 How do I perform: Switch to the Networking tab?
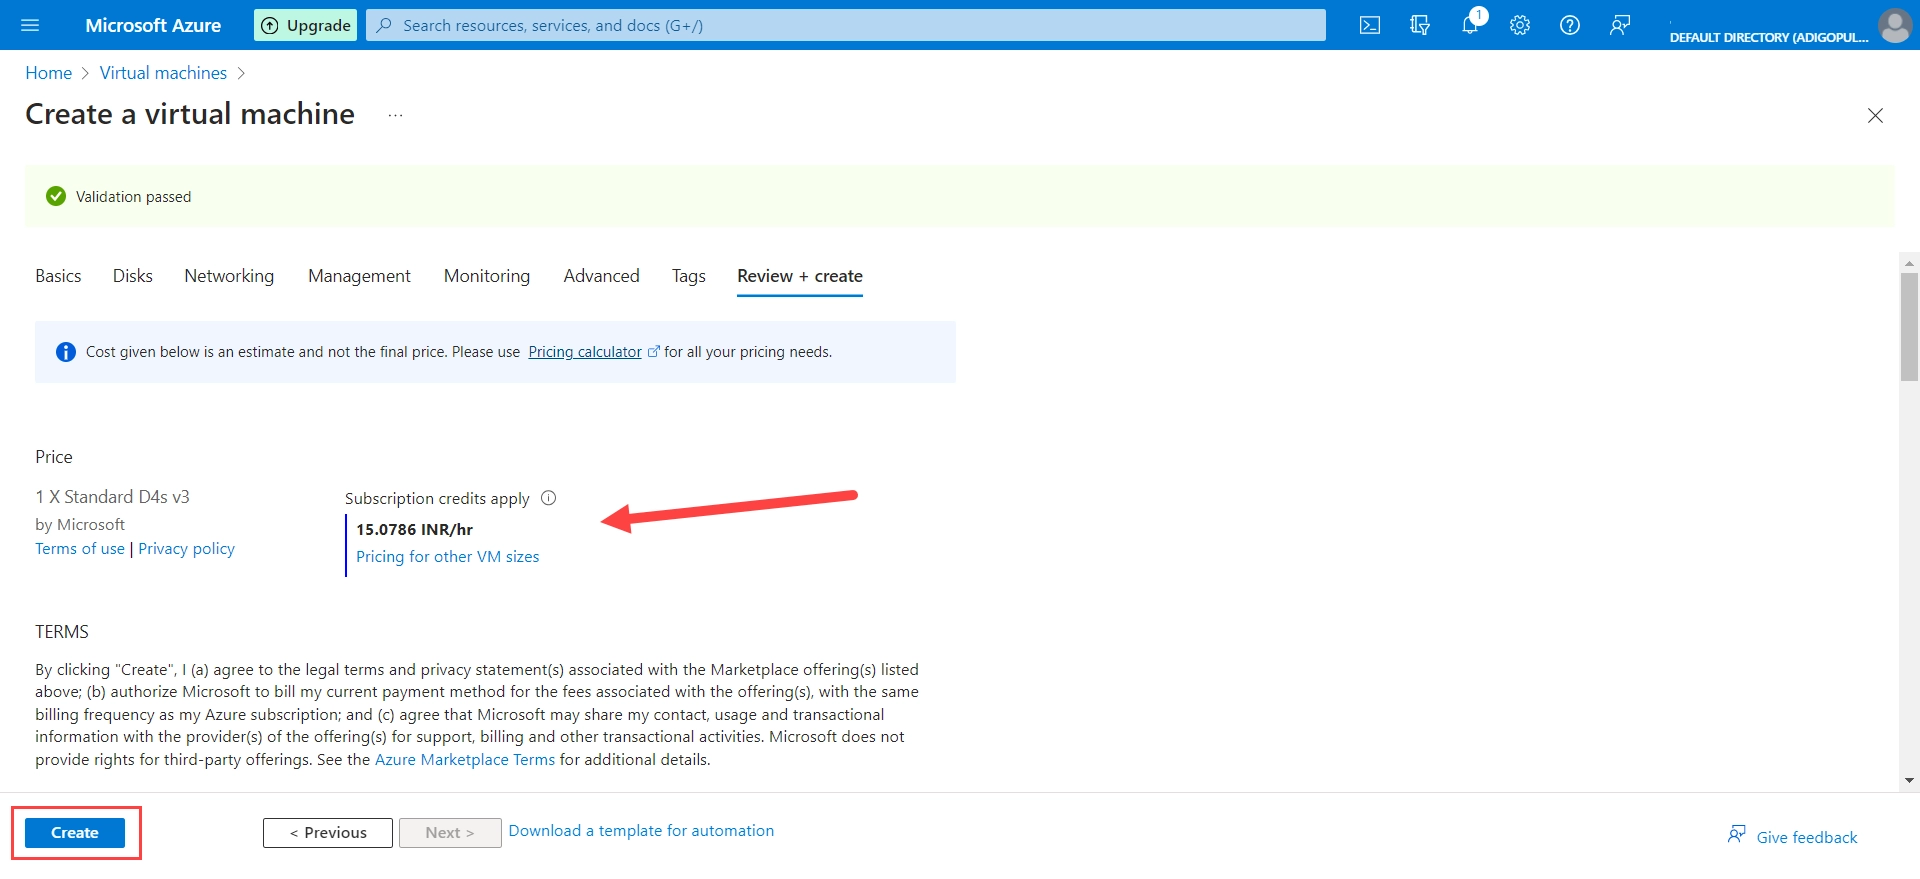pos(229,276)
